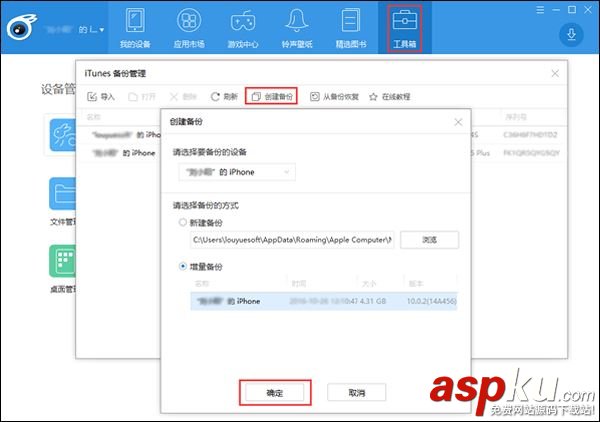600x422 pixels.
Task: Click the download manager arrow icon
Action: [x=571, y=34]
